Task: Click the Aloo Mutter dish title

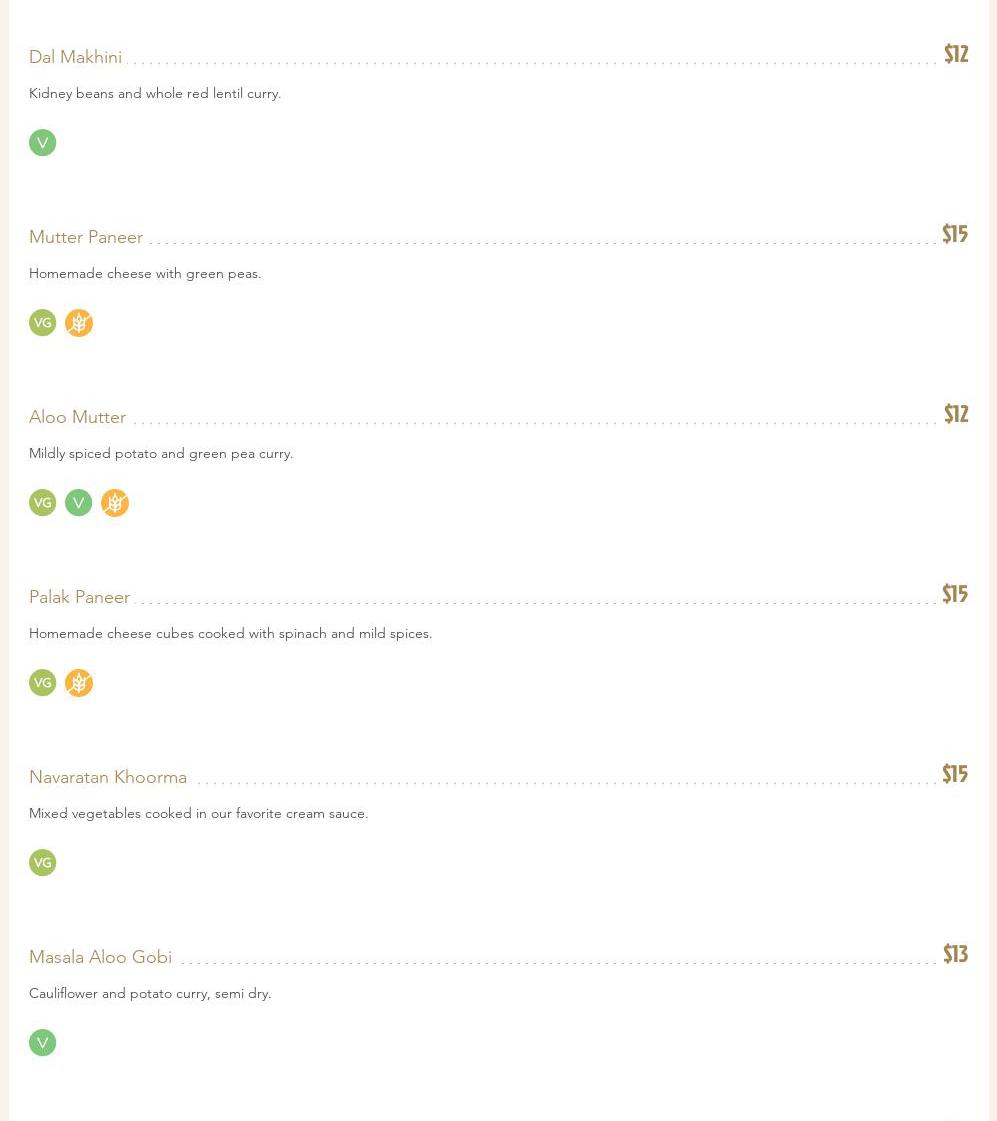Action: click(78, 417)
